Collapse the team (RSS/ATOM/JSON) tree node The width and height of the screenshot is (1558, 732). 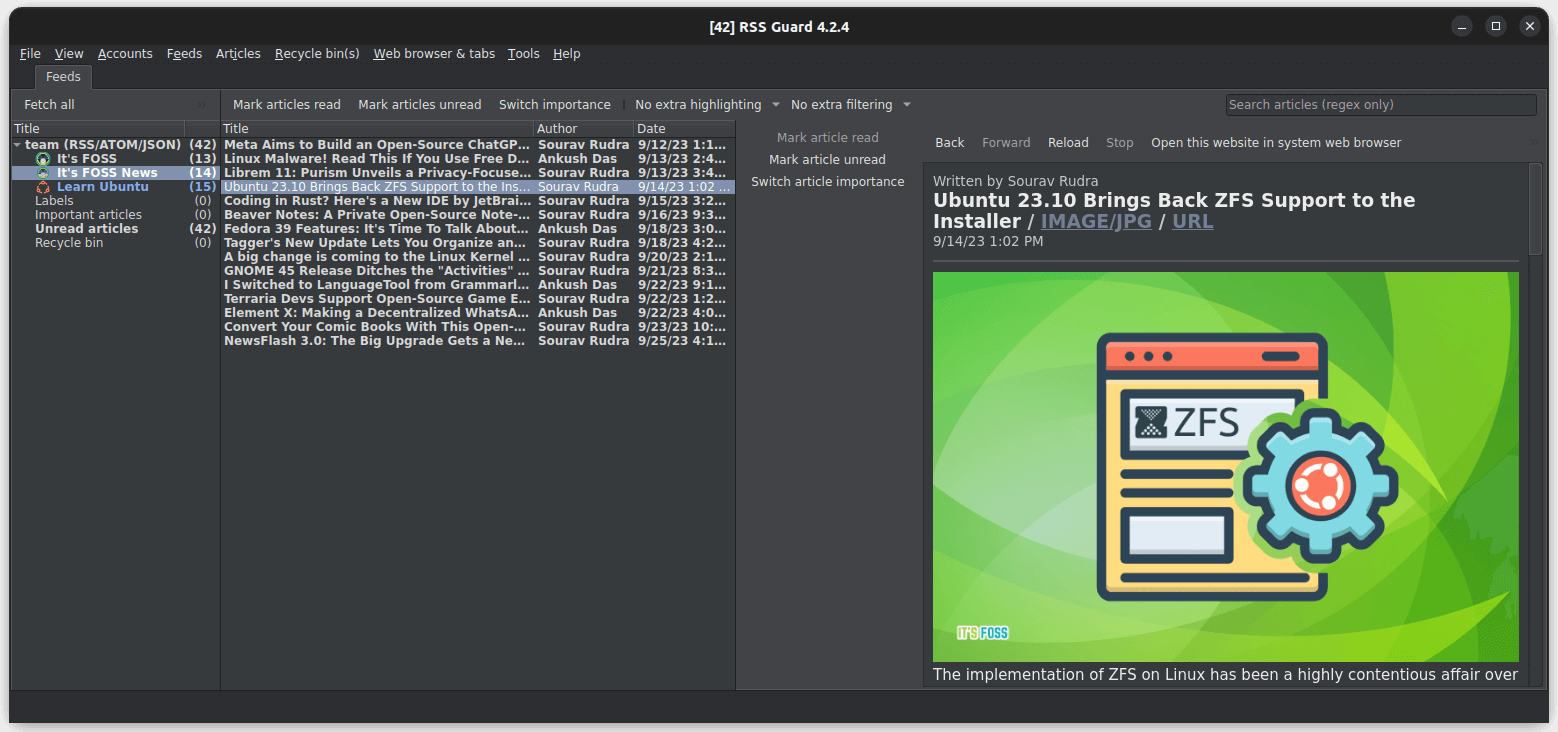[x=17, y=143]
